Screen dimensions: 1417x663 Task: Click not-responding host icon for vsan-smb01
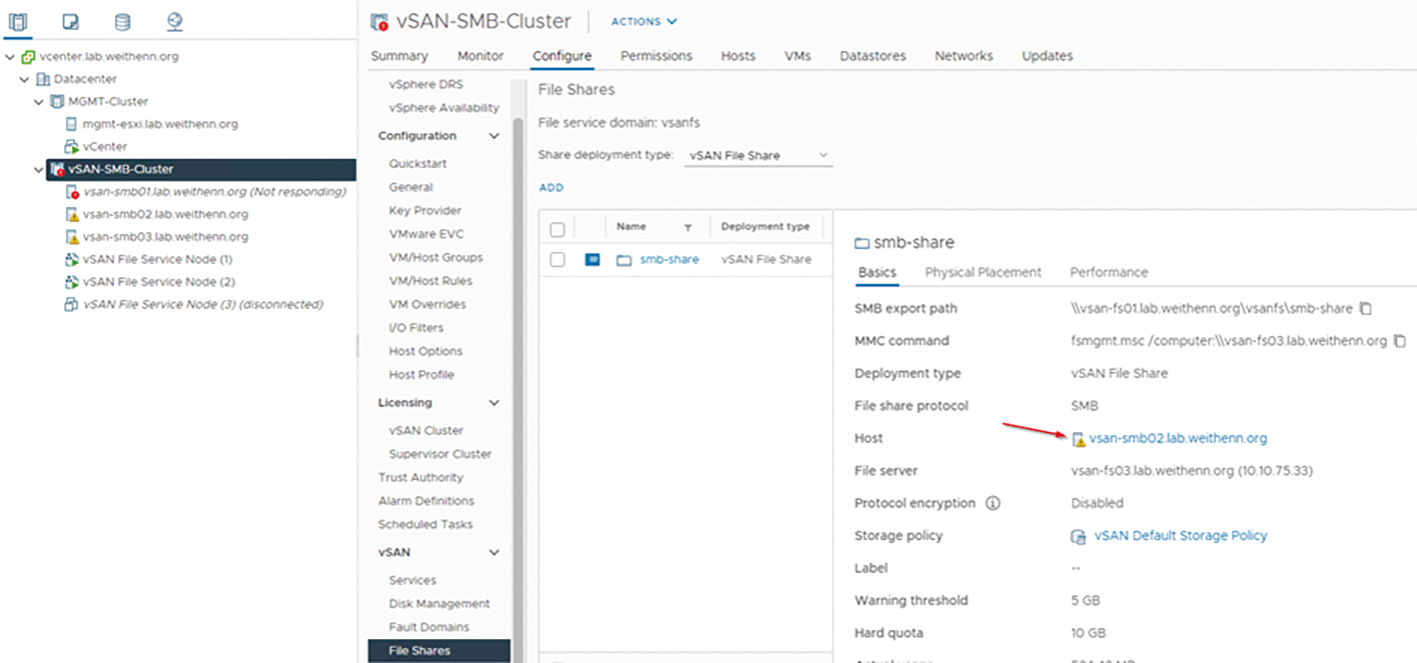pyautogui.click(x=72, y=192)
